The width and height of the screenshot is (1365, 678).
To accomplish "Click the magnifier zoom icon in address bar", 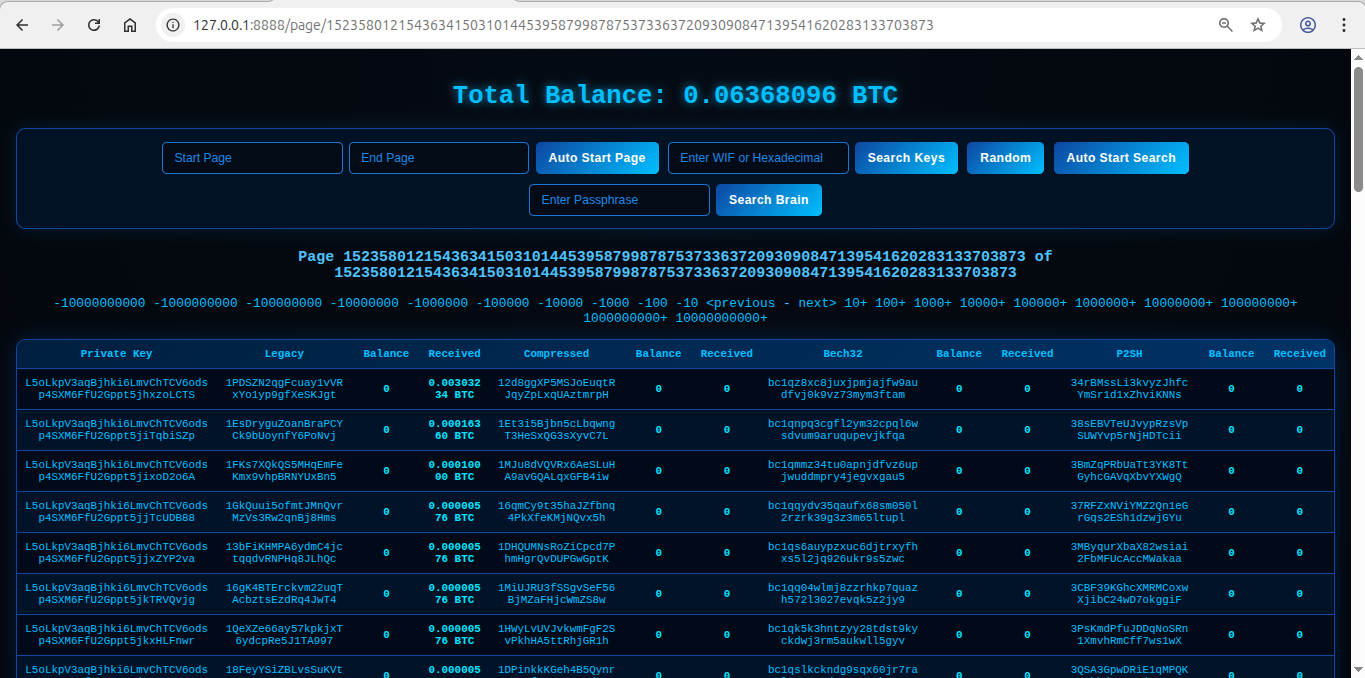I will (1225, 25).
